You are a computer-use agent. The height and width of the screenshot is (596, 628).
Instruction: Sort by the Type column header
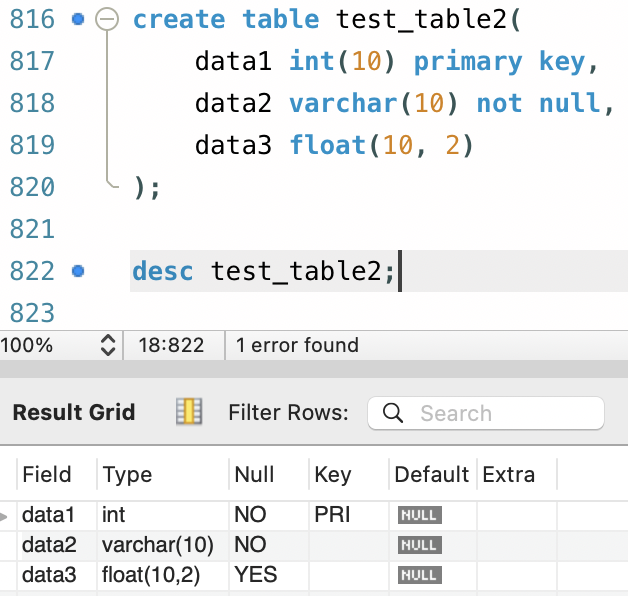(x=163, y=475)
